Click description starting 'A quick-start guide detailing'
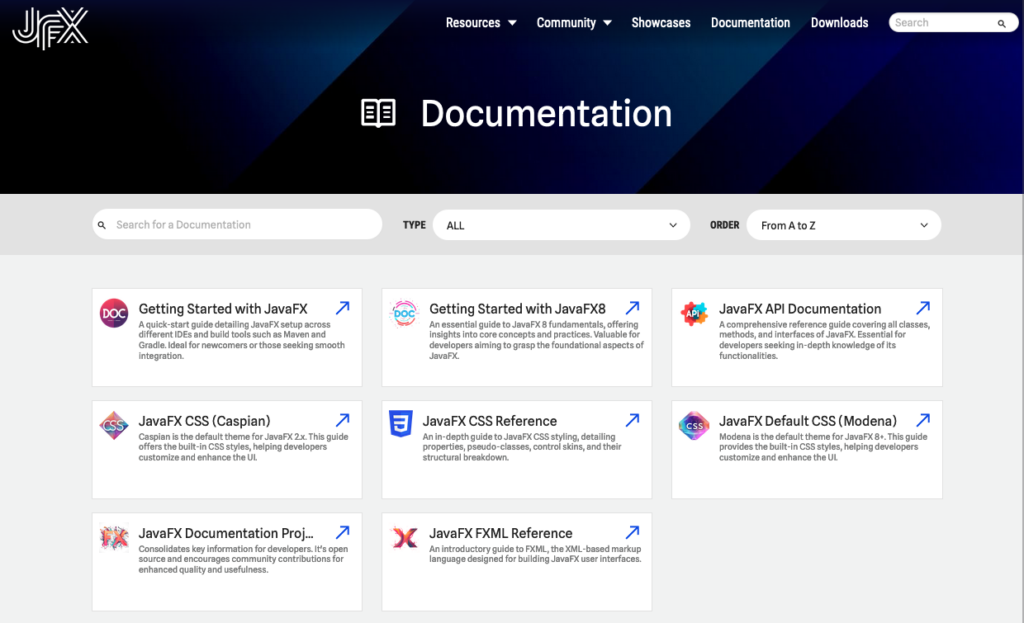1024x623 pixels. pos(242,340)
